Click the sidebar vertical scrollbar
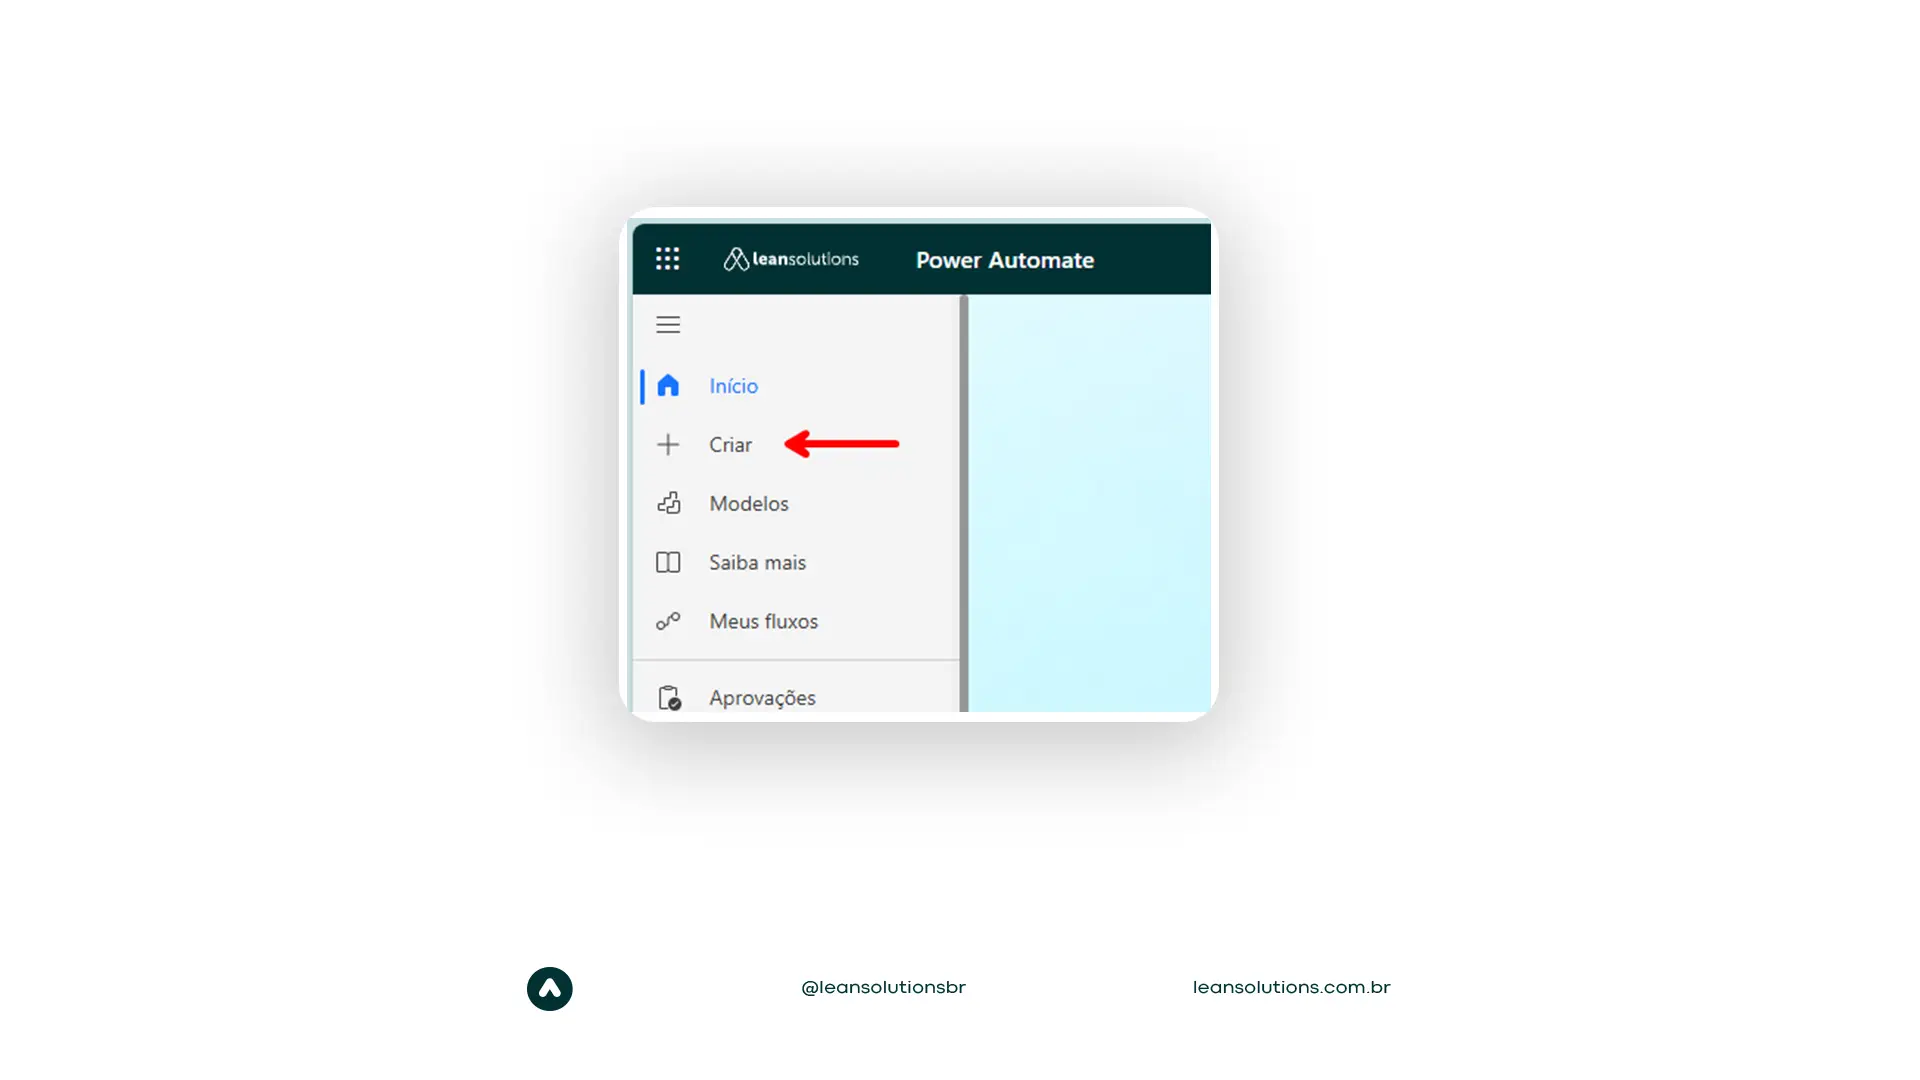1920x1080 pixels. (964, 503)
